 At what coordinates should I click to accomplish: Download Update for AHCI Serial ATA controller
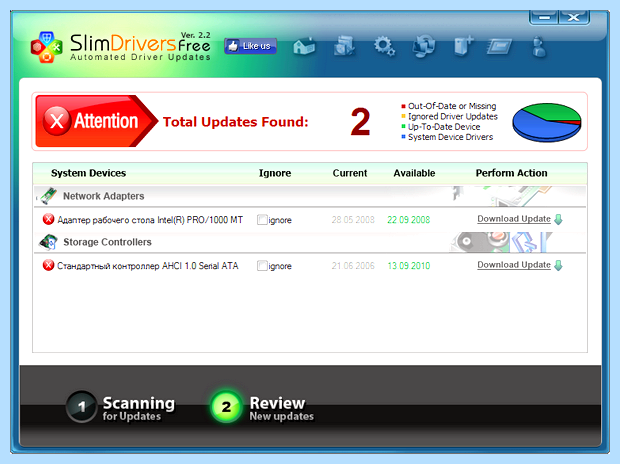pos(514,265)
